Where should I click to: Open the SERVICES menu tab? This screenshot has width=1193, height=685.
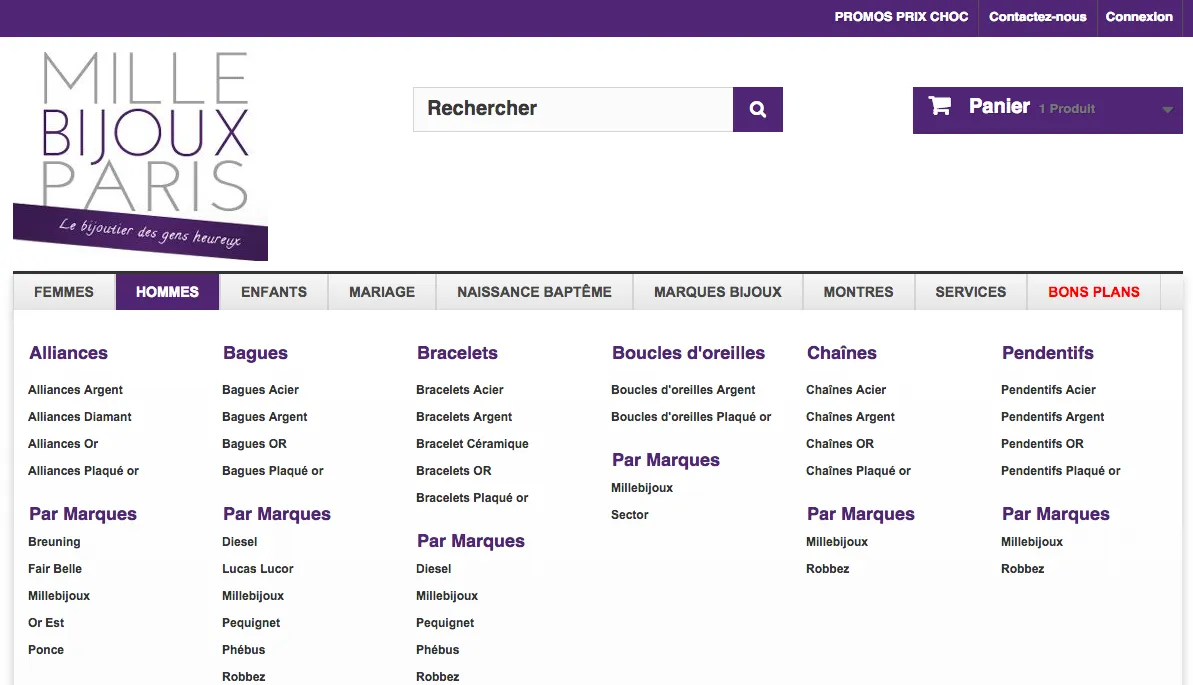970,292
